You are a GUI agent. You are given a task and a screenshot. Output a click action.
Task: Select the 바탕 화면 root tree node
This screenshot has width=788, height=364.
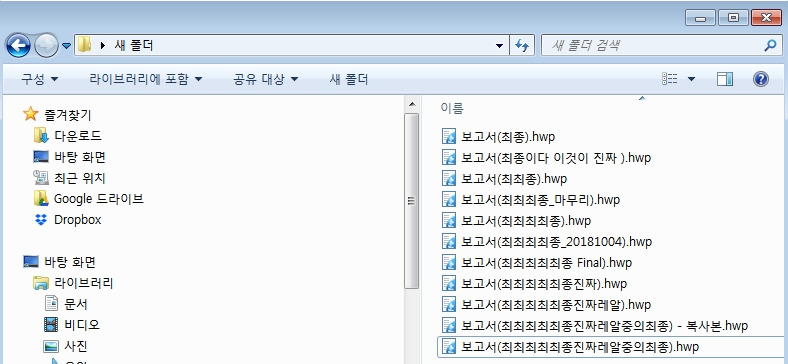tap(70, 262)
